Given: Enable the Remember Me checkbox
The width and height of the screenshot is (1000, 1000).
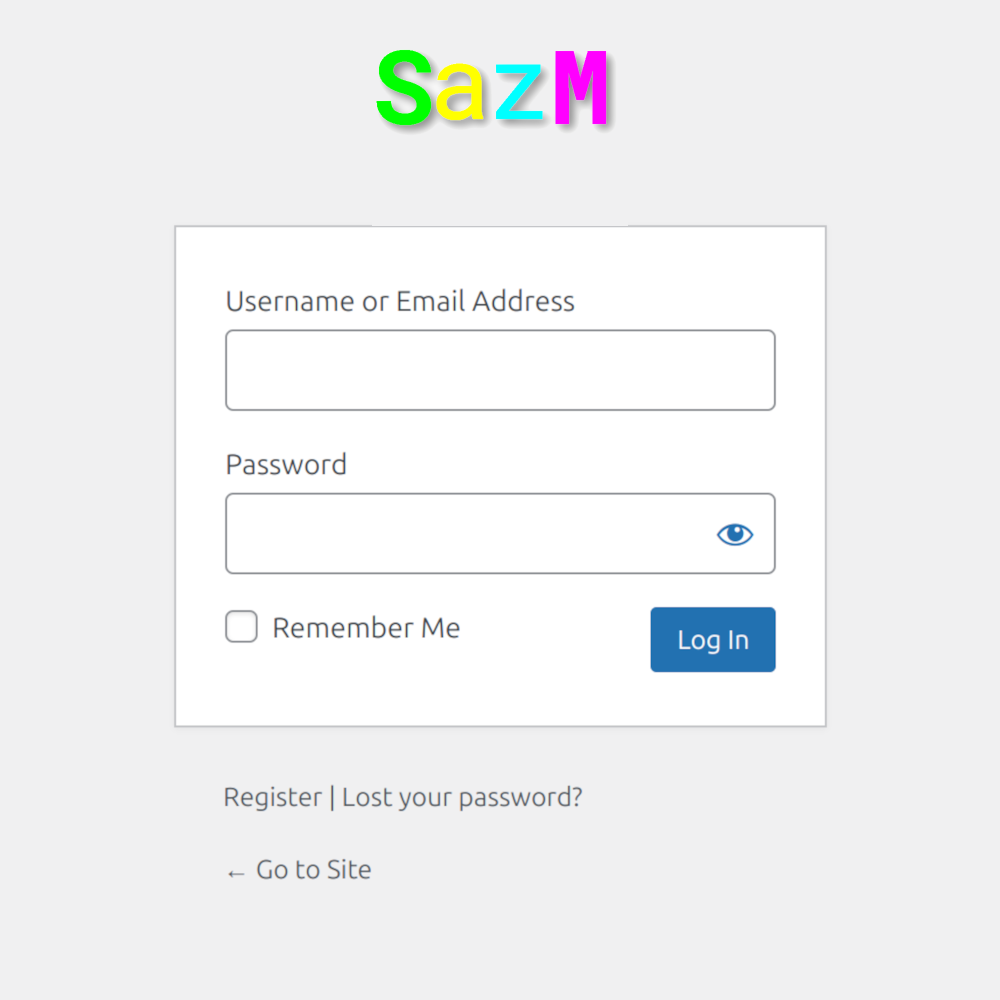Looking at the screenshot, I should click(241, 626).
